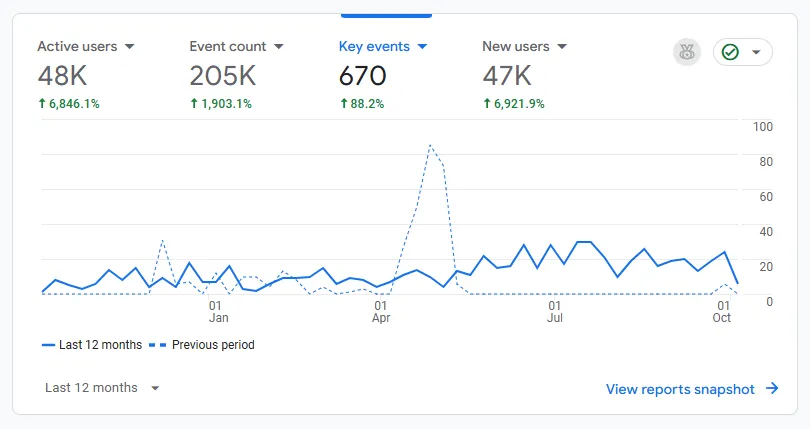Select the Active users metric label

77,46
